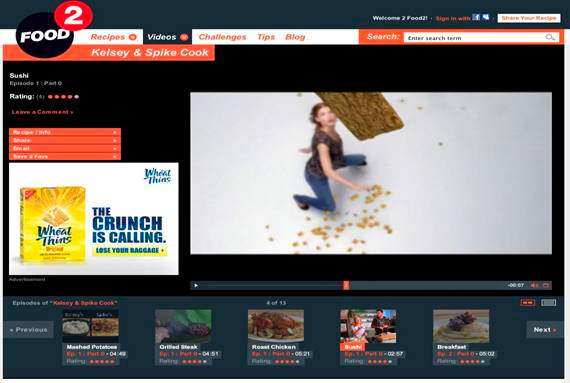Select the gray list view icon

(x=549, y=302)
